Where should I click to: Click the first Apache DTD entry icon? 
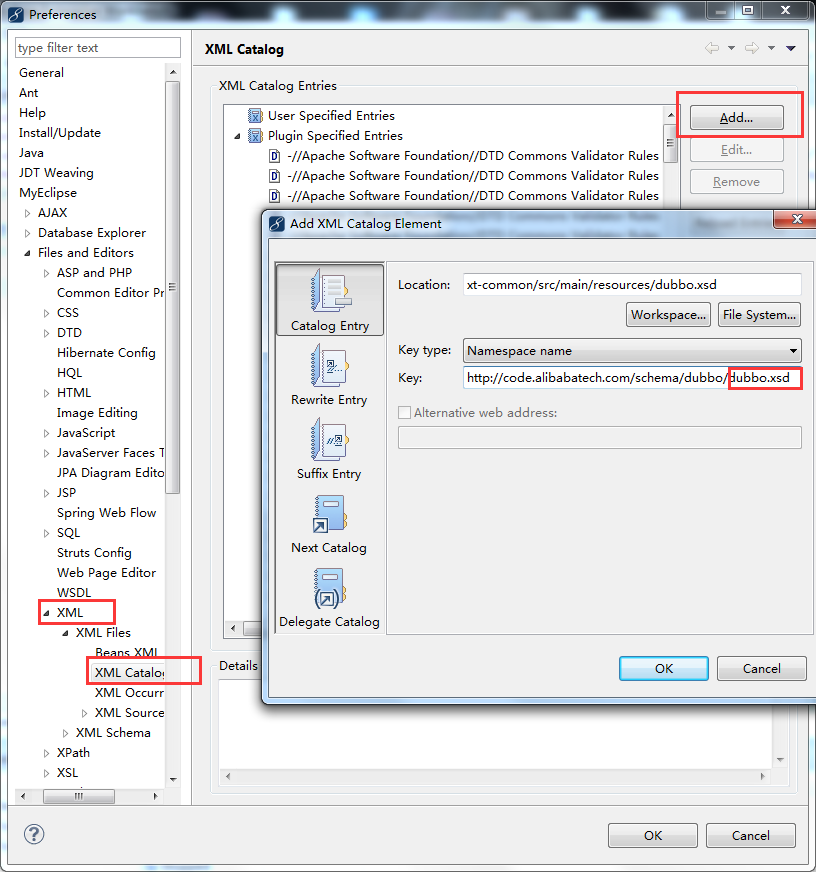(x=274, y=156)
